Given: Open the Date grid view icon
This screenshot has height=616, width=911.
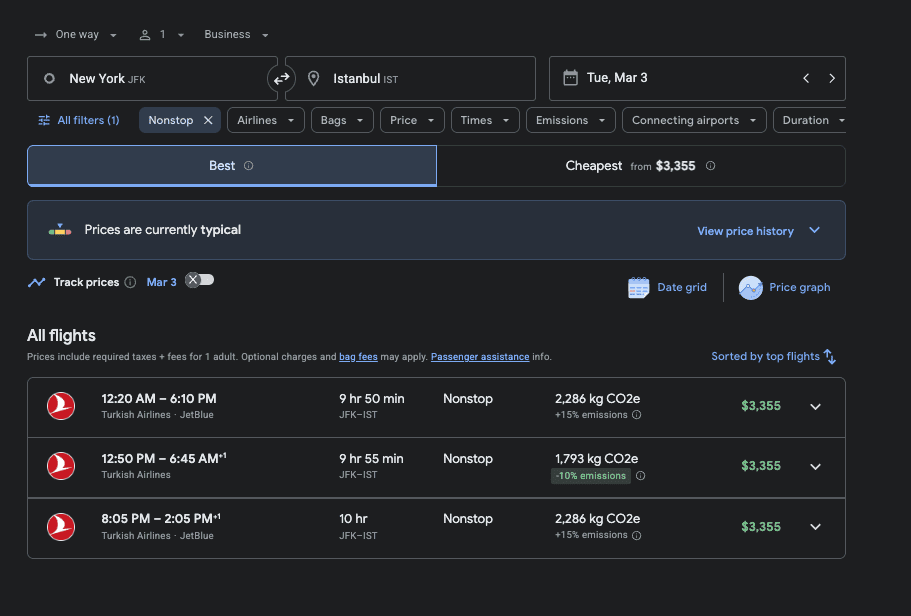Looking at the screenshot, I should 639,287.
